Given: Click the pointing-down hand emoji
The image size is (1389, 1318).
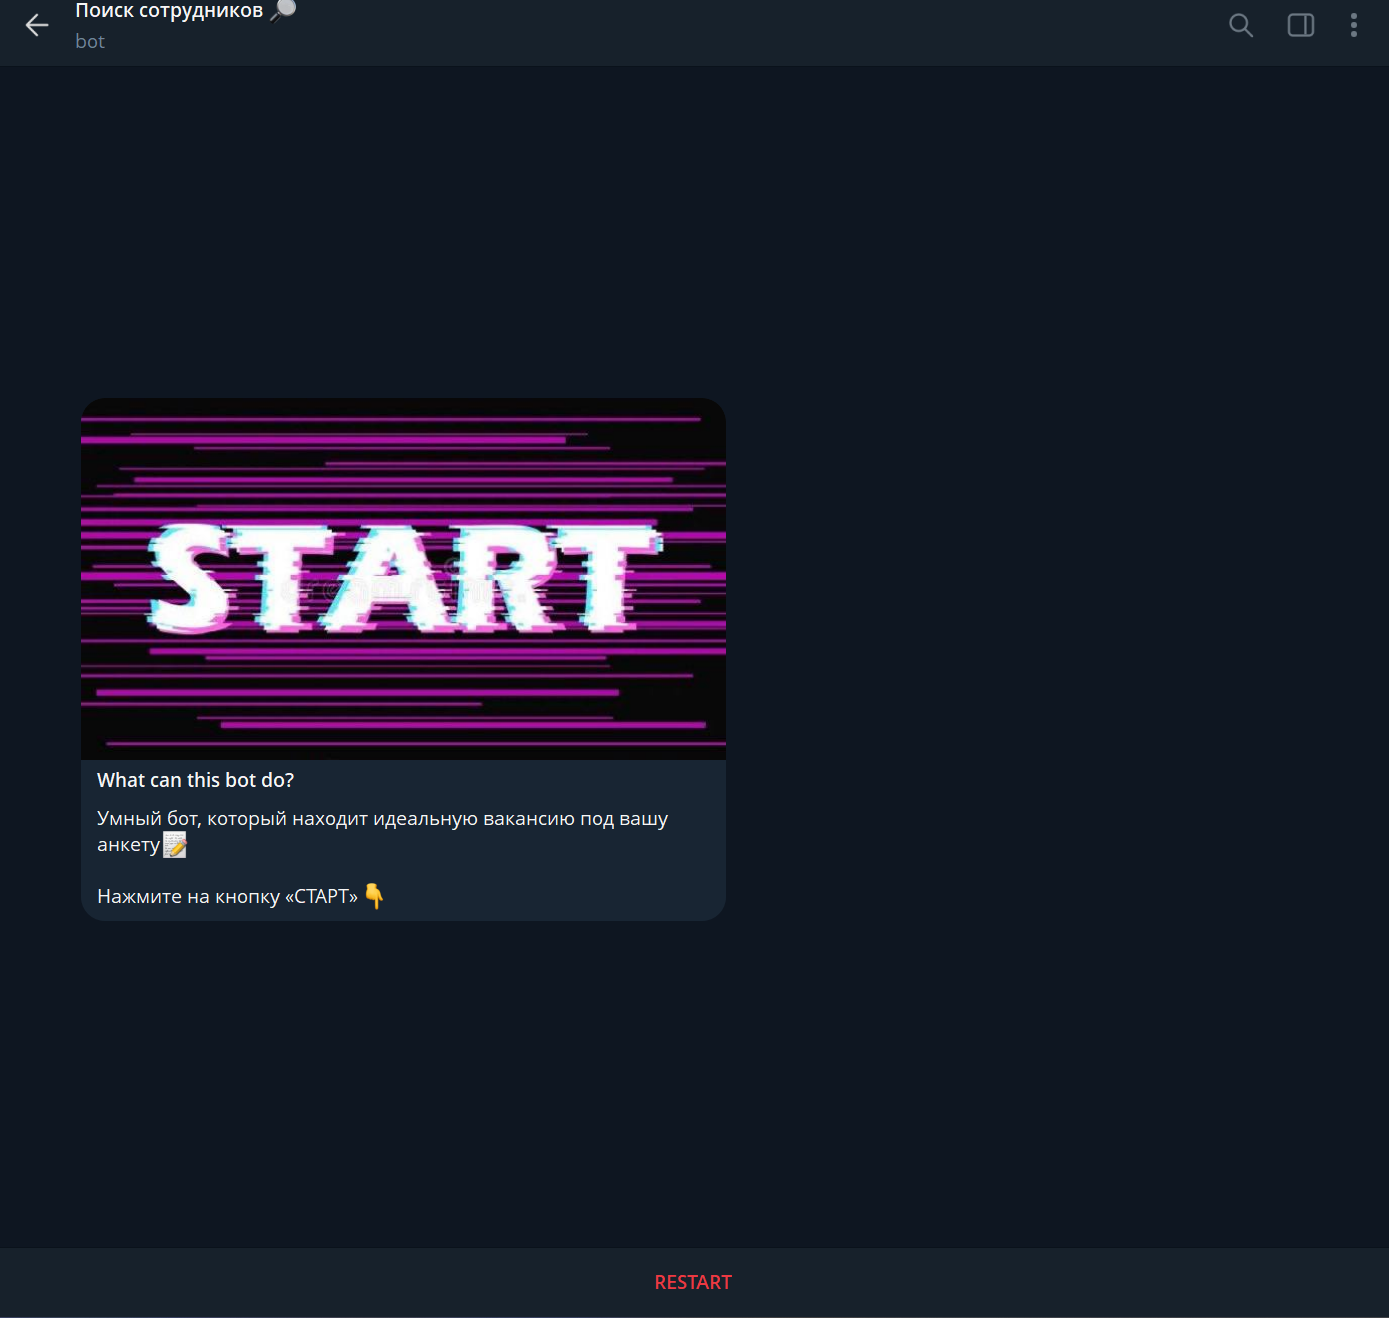Looking at the screenshot, I should (374, 896).
